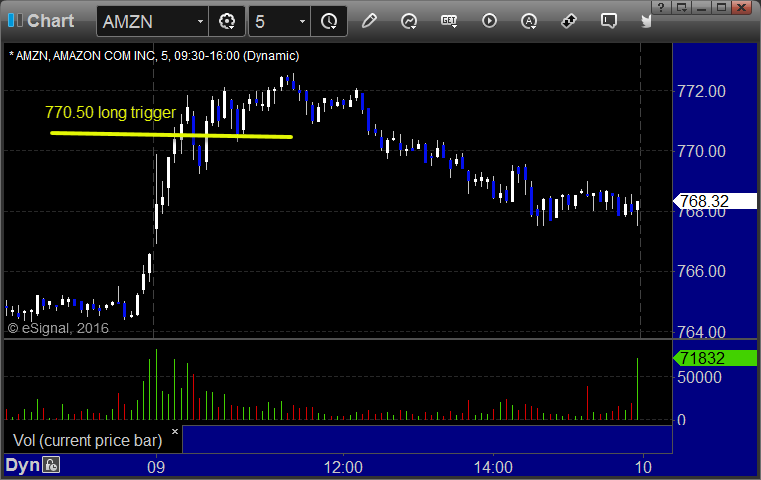Expand the AMZN symbol dropdown
The image size is (761, 480).
[x=200, y=21]
